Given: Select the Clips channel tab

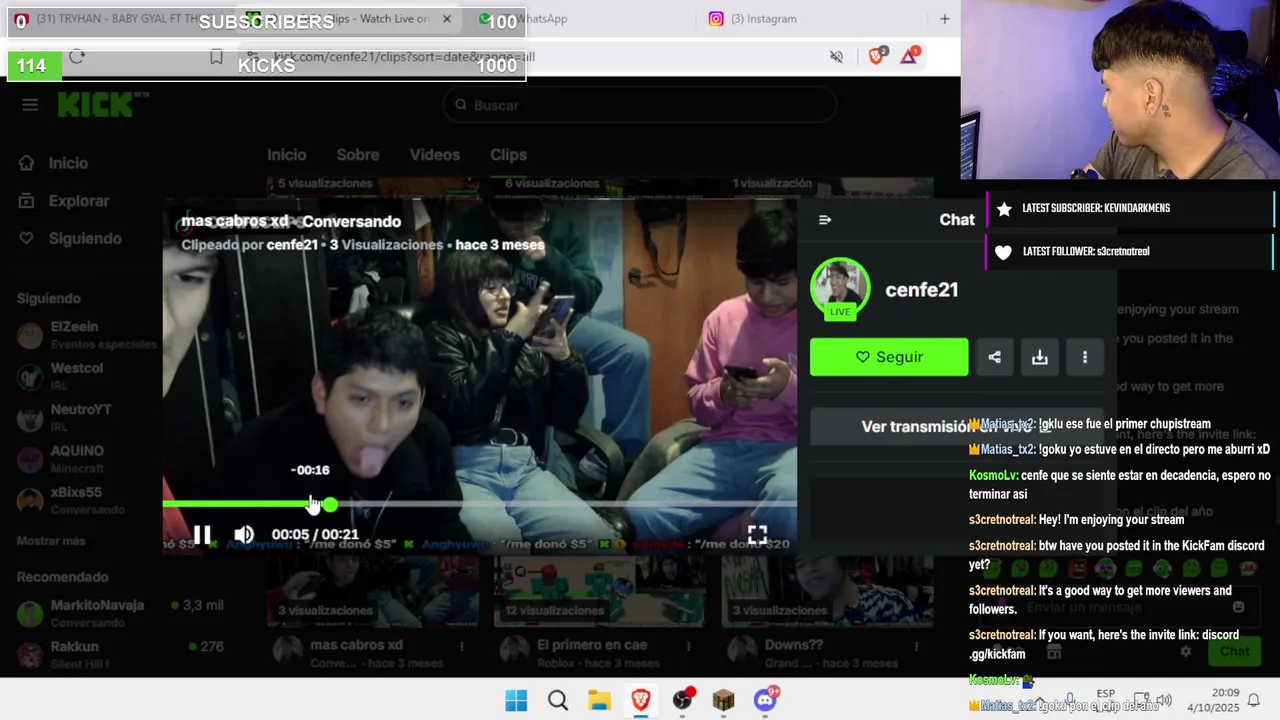Looking at the screenshot, I should click(508, 155).
